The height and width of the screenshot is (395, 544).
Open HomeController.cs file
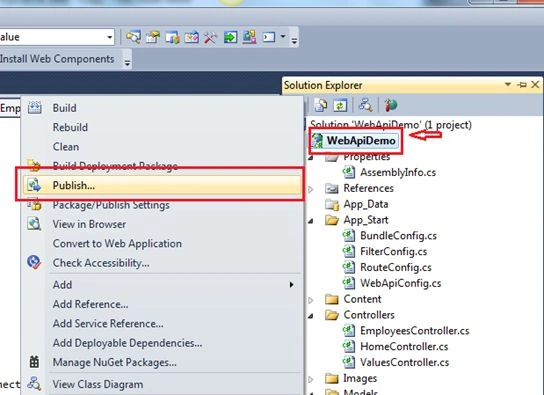[x=404, y=346]
